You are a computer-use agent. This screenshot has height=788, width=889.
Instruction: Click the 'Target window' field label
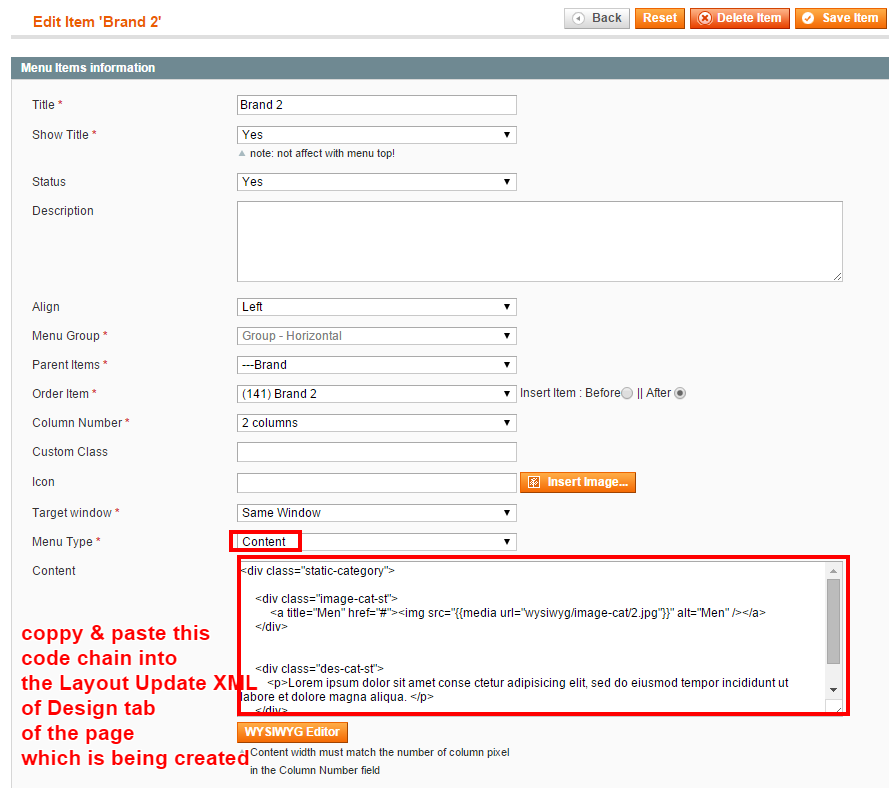pos(72,513)
